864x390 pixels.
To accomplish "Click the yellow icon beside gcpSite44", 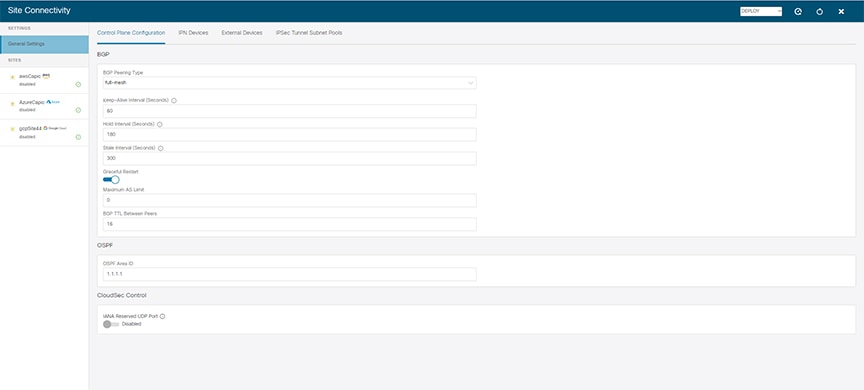I will pyautogui.click(x=13, y=129).
